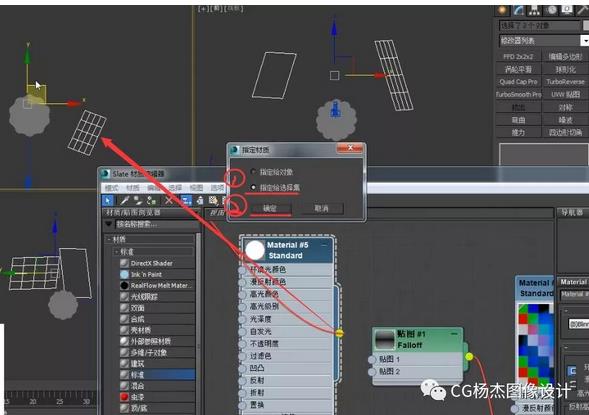This screenshot has height=415, width=589.
Task: Click the Ink 'n Paint material icon
Action: [x=124, y=275]
